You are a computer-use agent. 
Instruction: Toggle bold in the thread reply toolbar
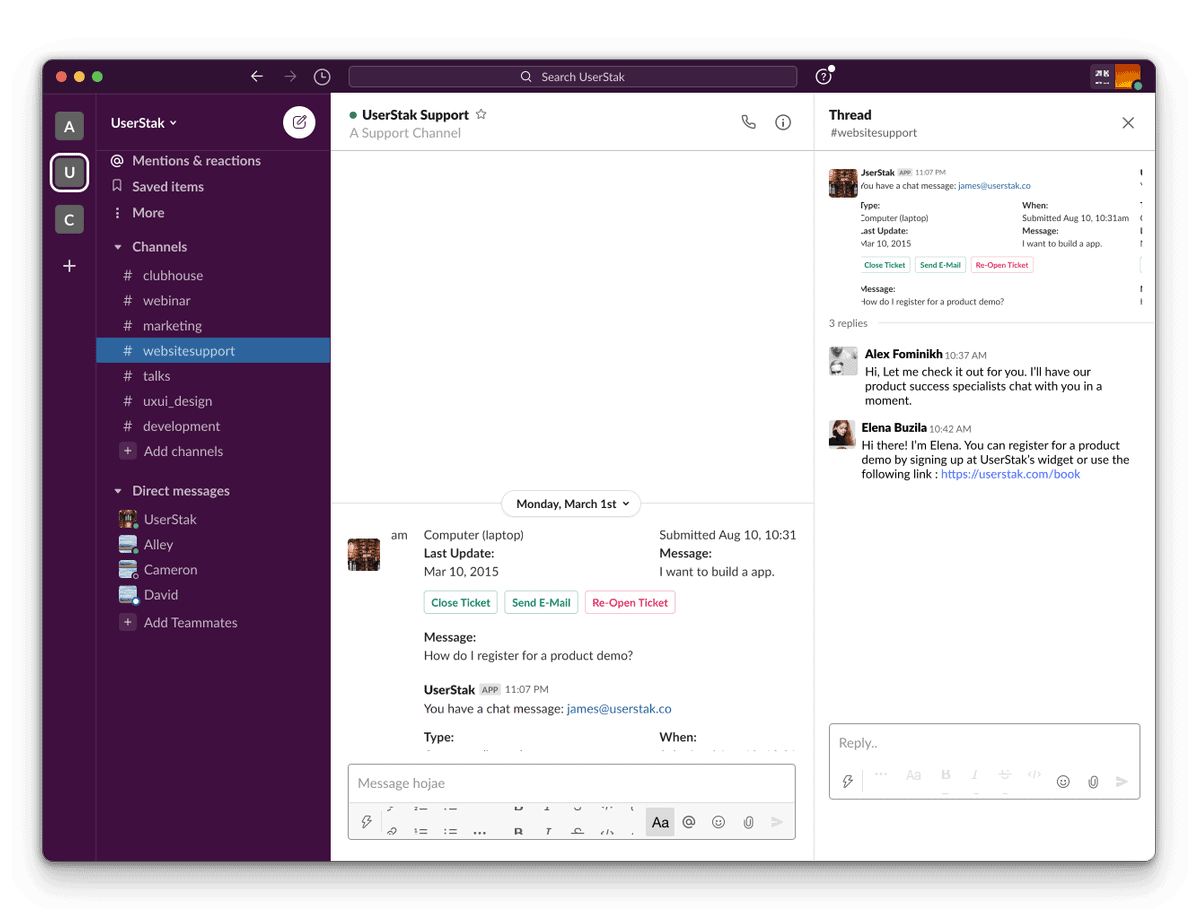tap(945, 775)
